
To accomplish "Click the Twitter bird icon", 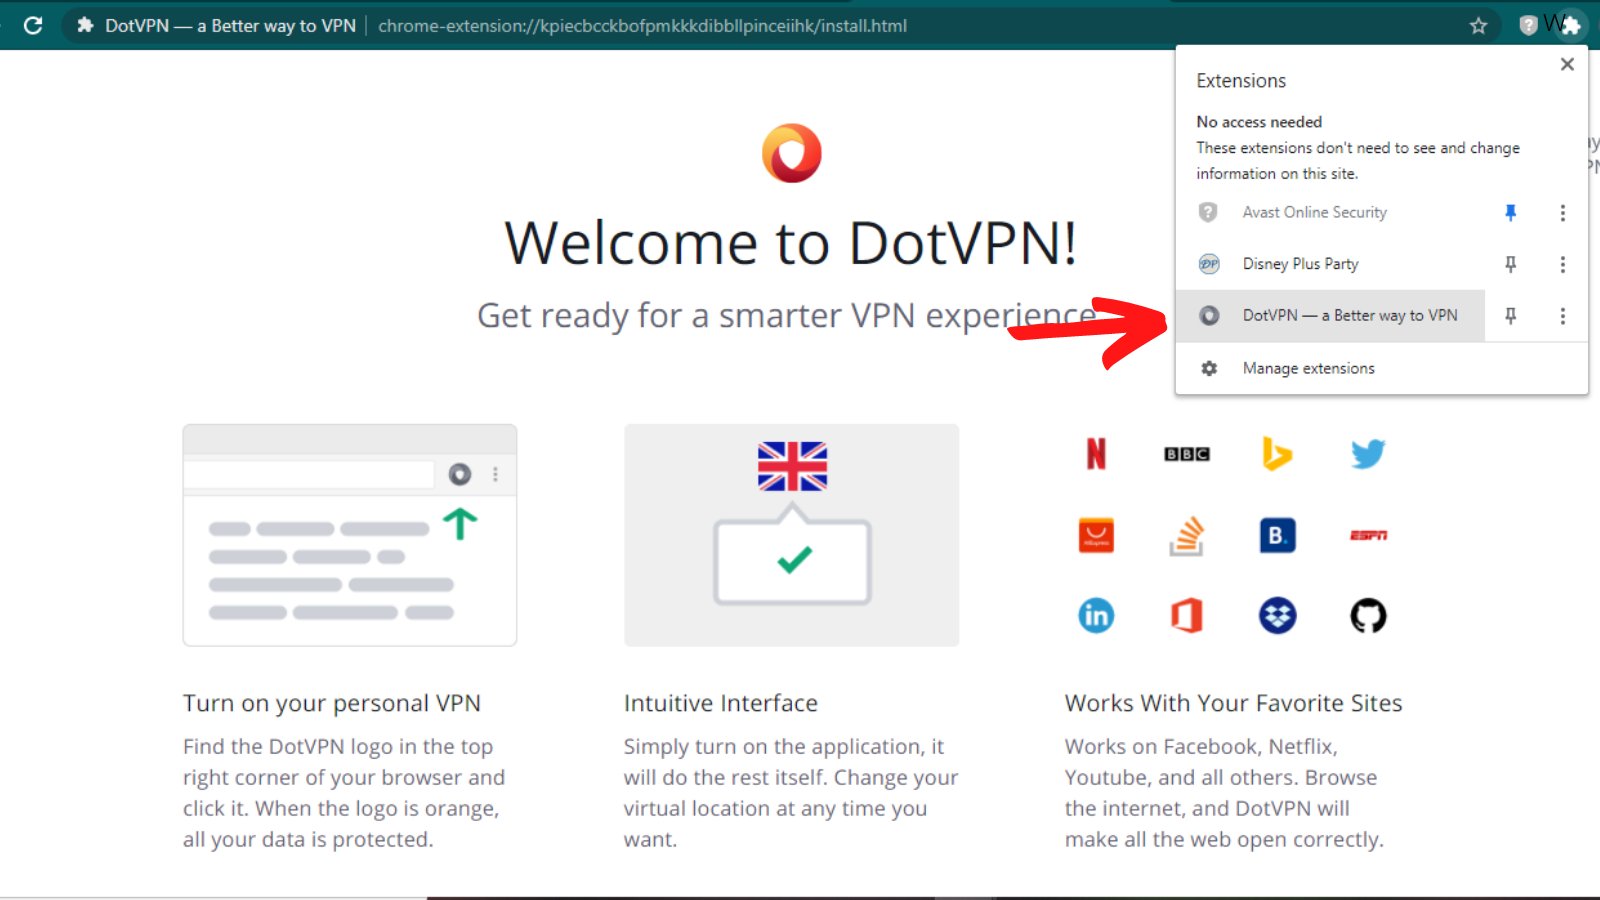I will point(1368,454).
